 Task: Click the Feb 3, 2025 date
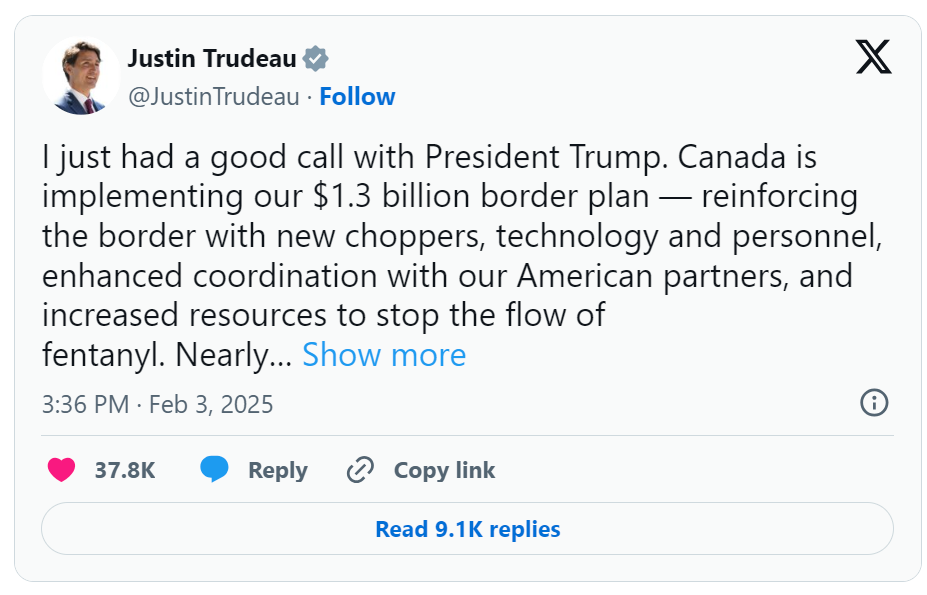tap(211, 404)
